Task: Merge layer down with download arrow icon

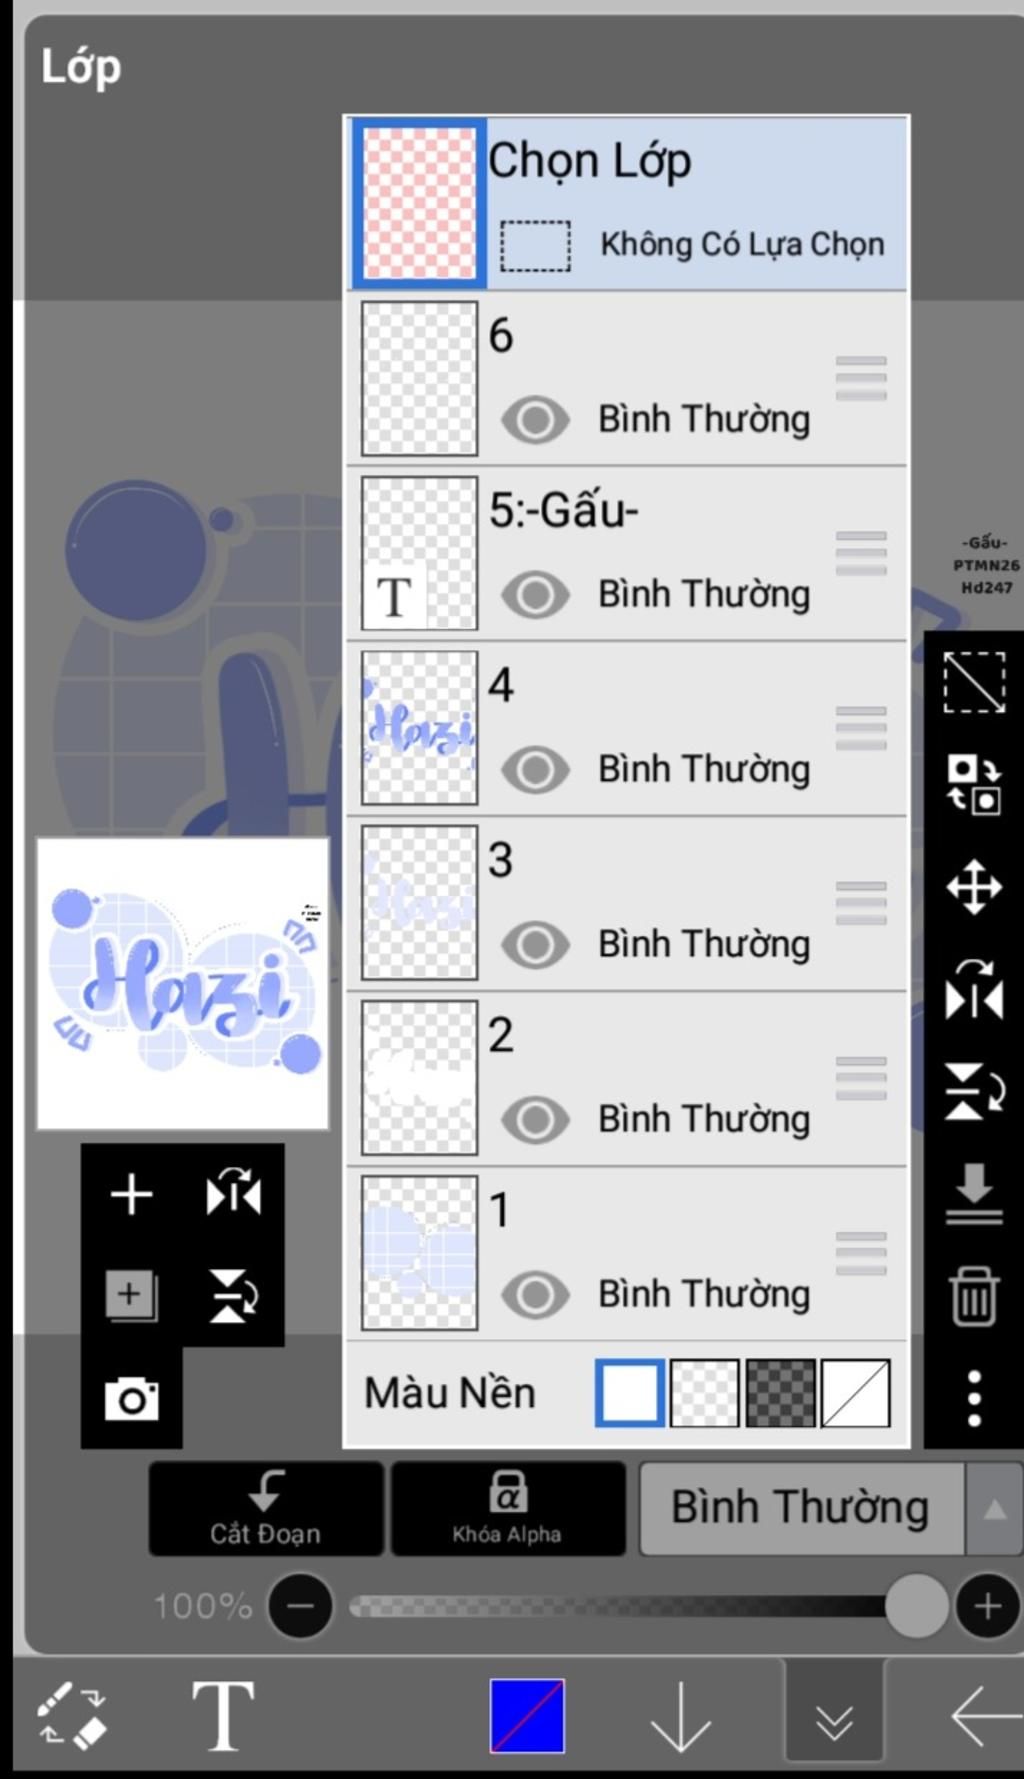Action: pos(974,1193)
